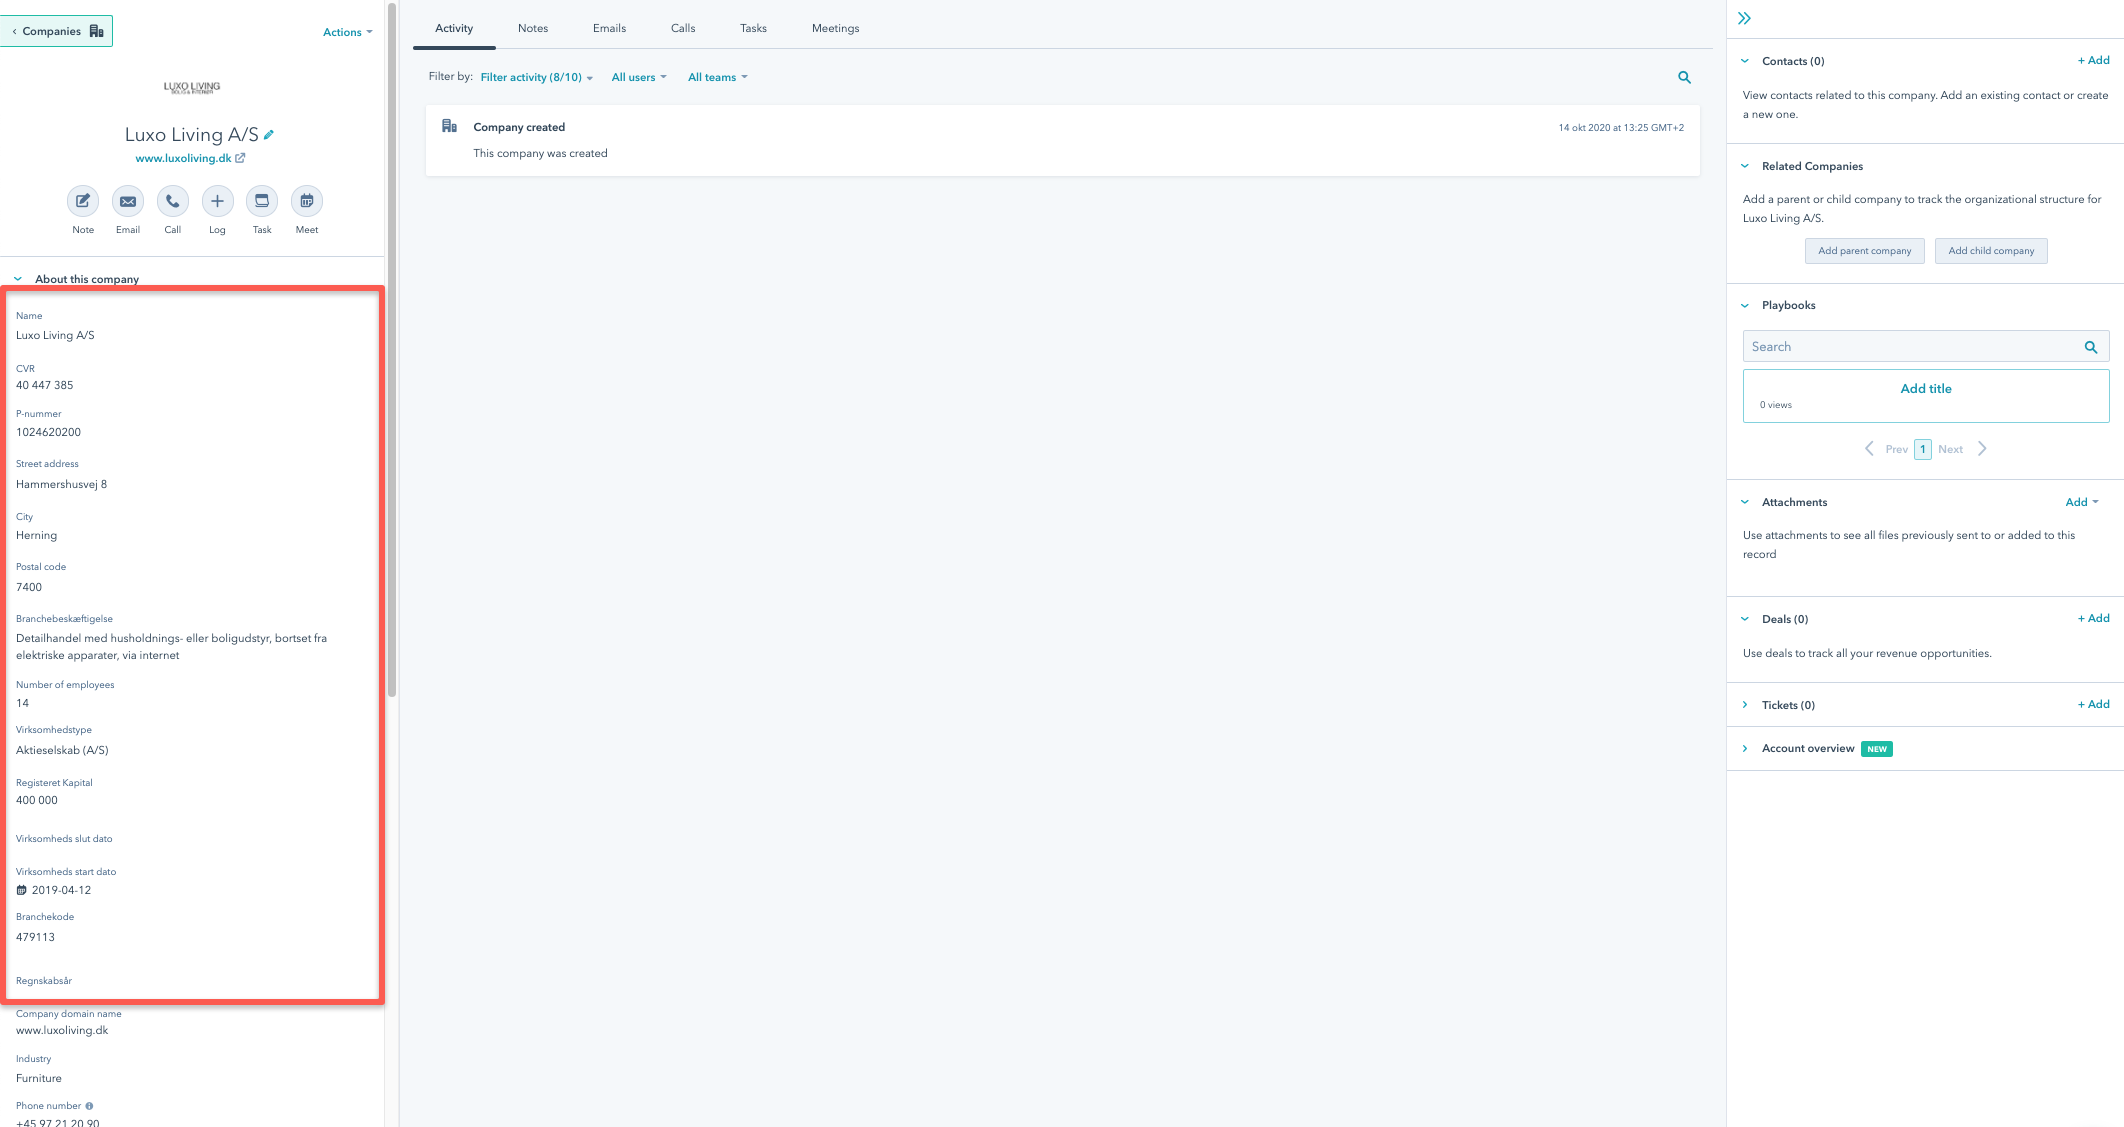Click the Luxo Living company logo
The height and width of the screenshot is (1127, 2124).
[x=192, y=87]
